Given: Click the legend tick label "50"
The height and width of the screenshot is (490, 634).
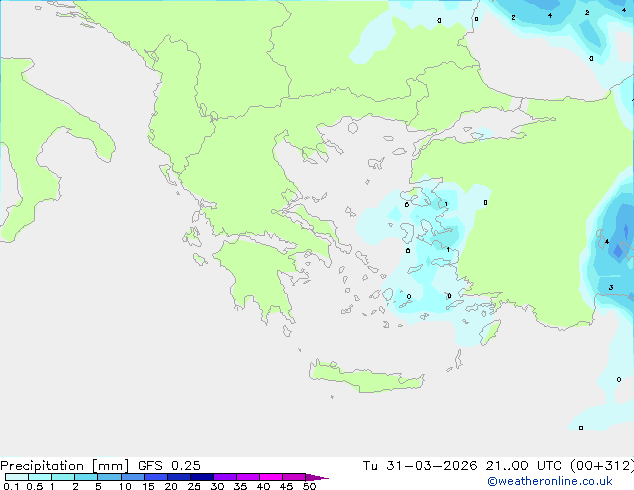Looking at the screenshot, I should [310, 486].
